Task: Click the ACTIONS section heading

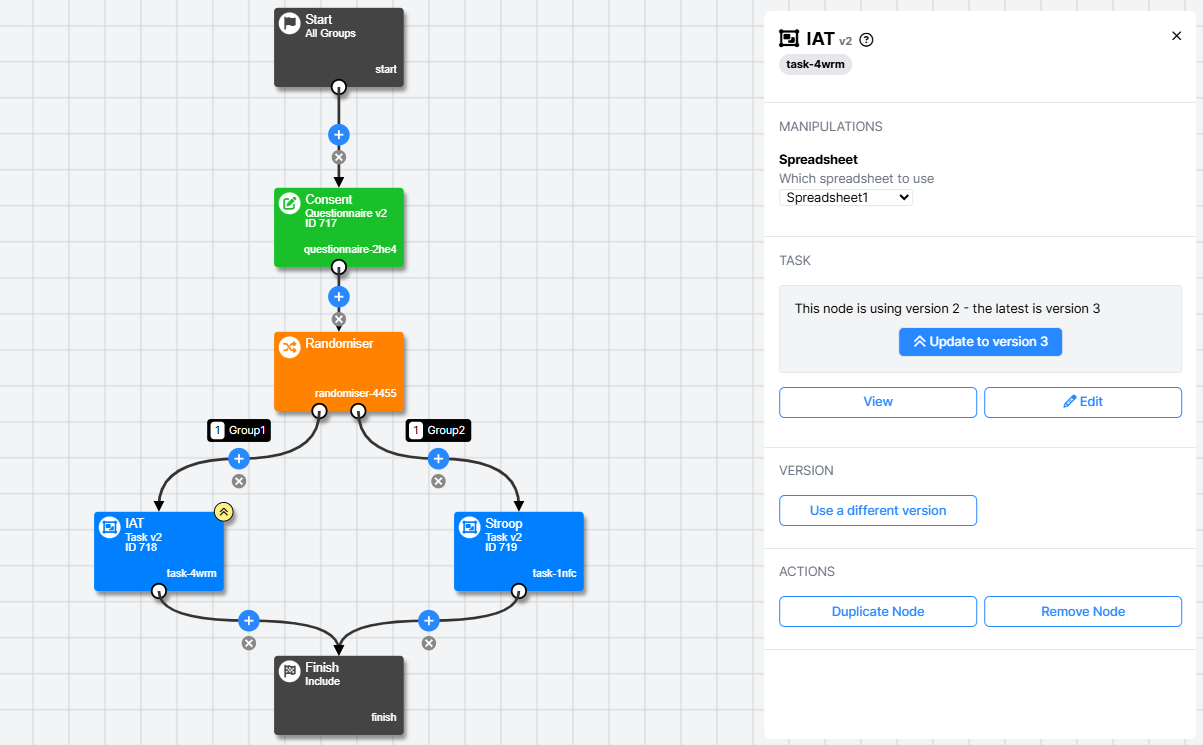Action: (807, 572)
